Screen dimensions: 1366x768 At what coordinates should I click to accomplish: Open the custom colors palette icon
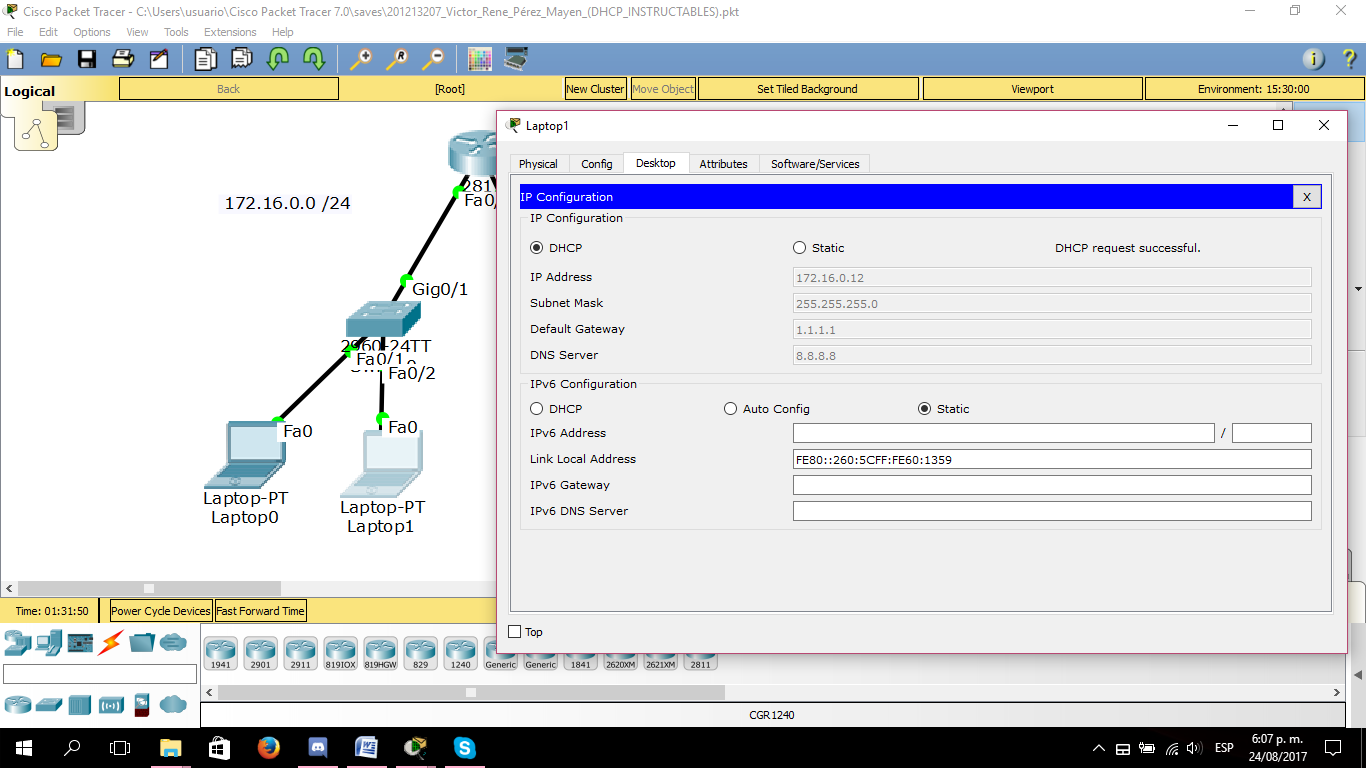pyautogui.click(x=479, y=59)
